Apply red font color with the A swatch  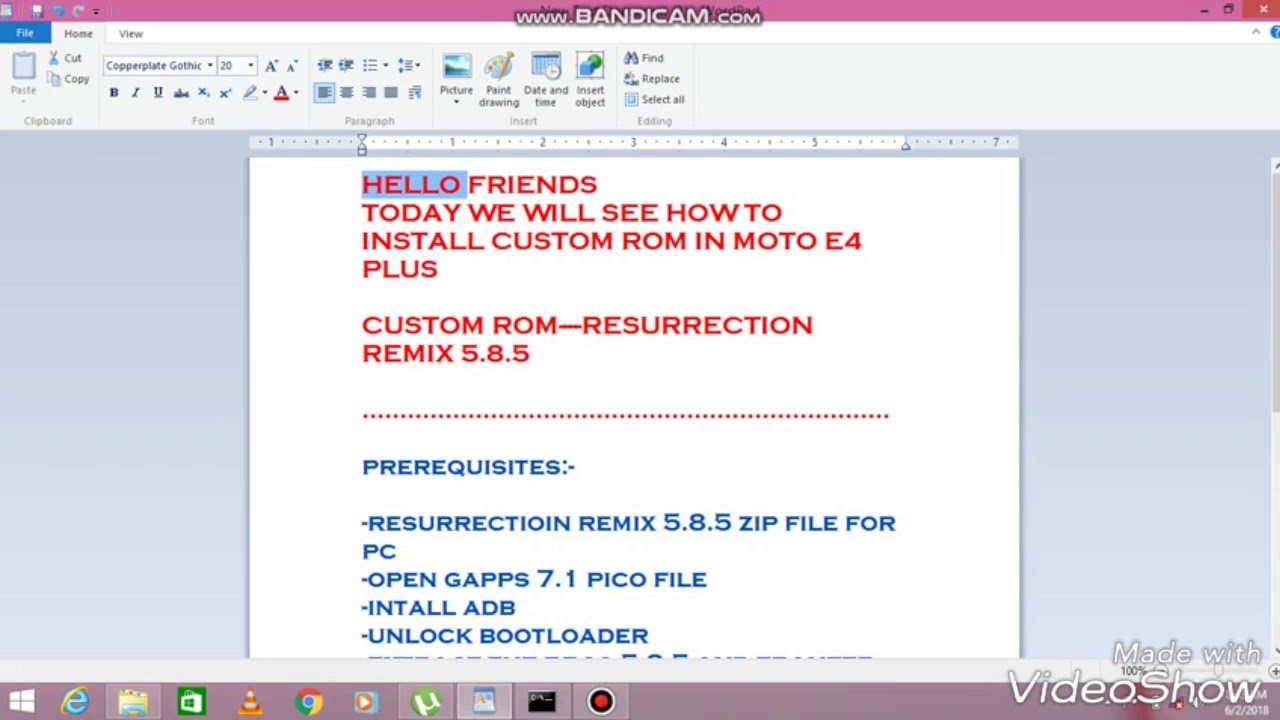click(281, 92)
